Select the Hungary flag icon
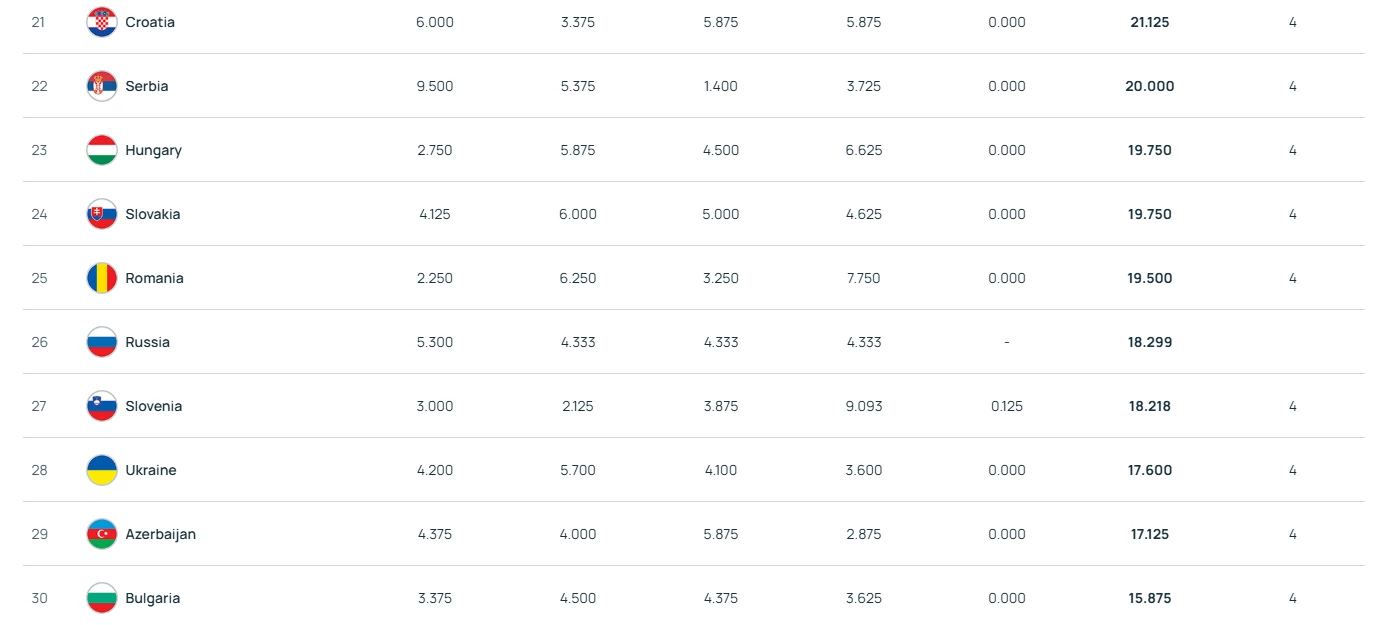This screenshot has width=1384, height=625. click(x=102, y=150)
